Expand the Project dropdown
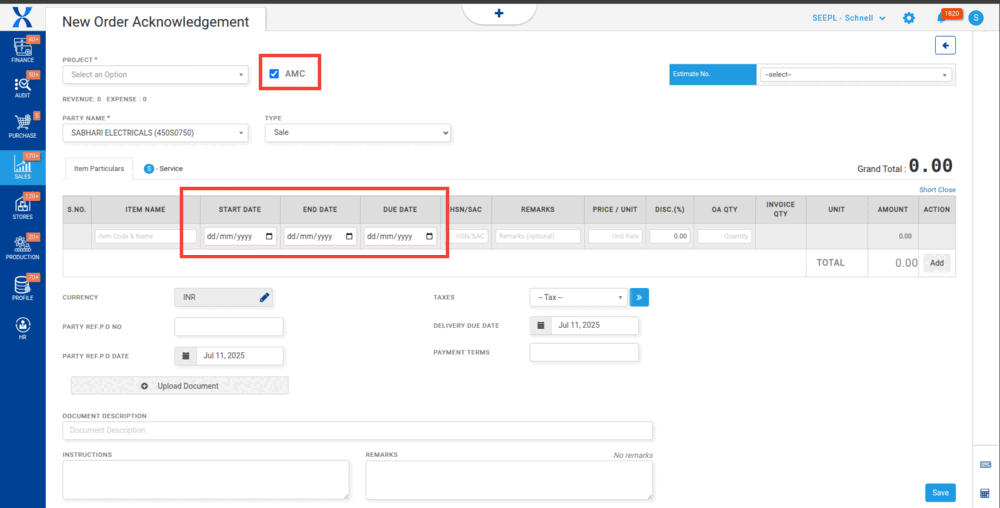Viewport: 1000px width, 508px height. coord(154,74)
